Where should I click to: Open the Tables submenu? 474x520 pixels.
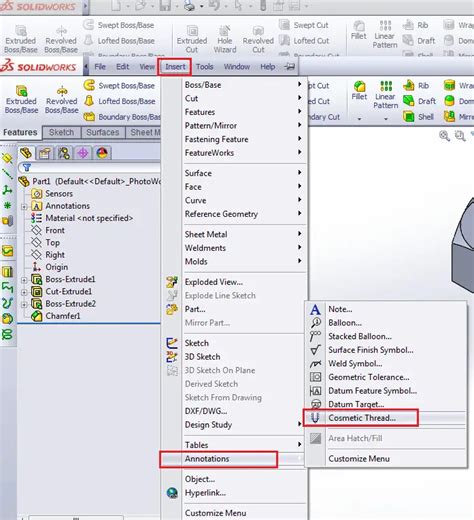tap(244, 445)
